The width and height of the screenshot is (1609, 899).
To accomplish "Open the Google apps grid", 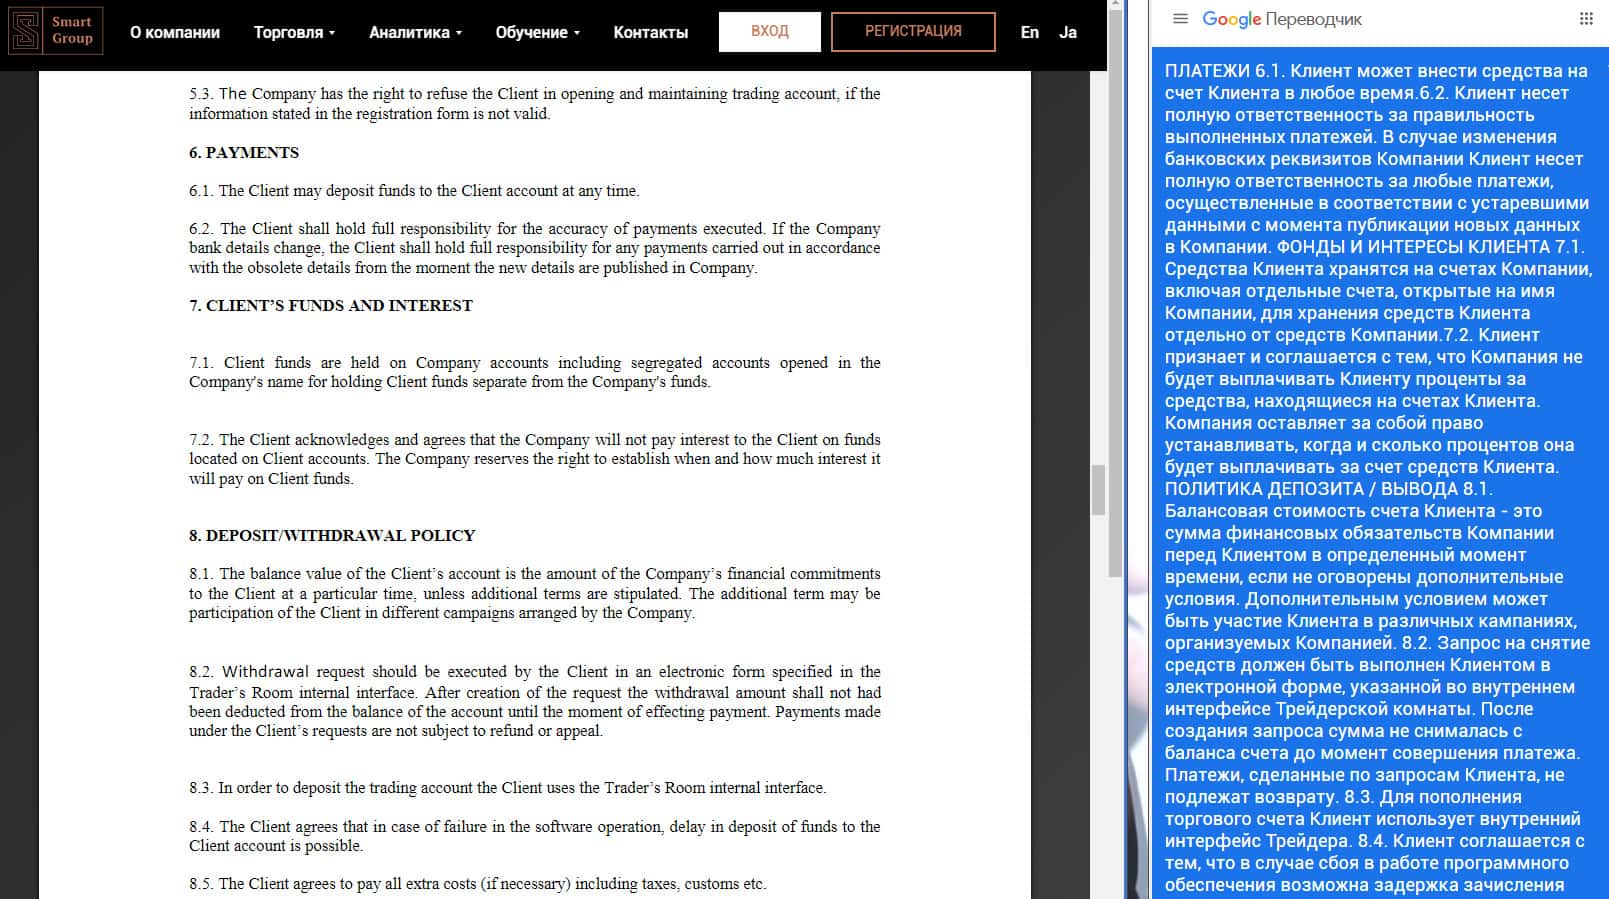I will [x=1586, y=19].
